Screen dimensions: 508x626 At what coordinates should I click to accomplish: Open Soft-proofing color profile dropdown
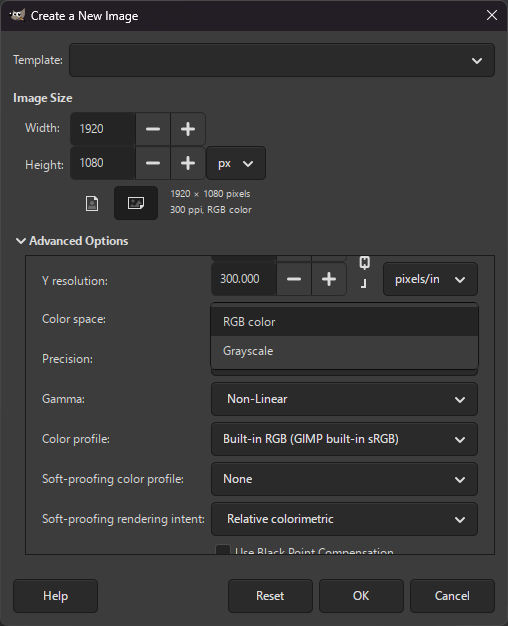tap(344, 479)
